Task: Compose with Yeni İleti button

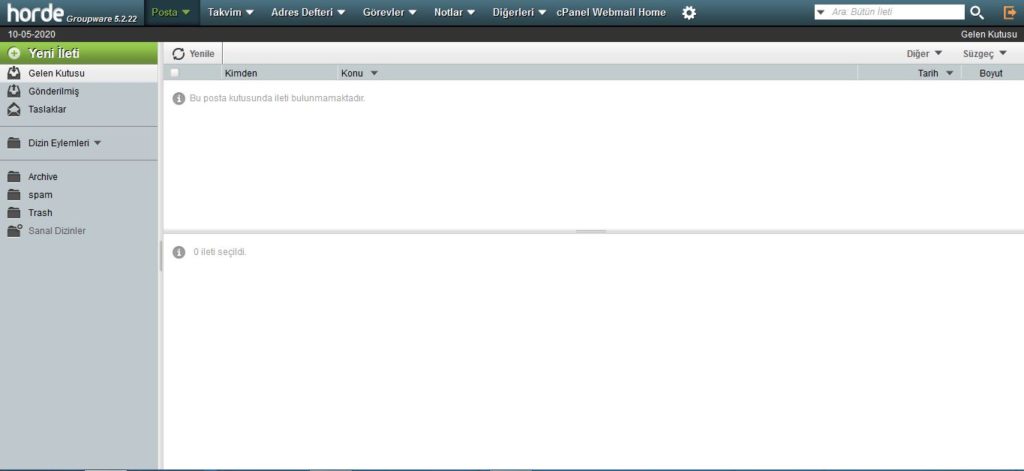Action: tap(78, 54)
